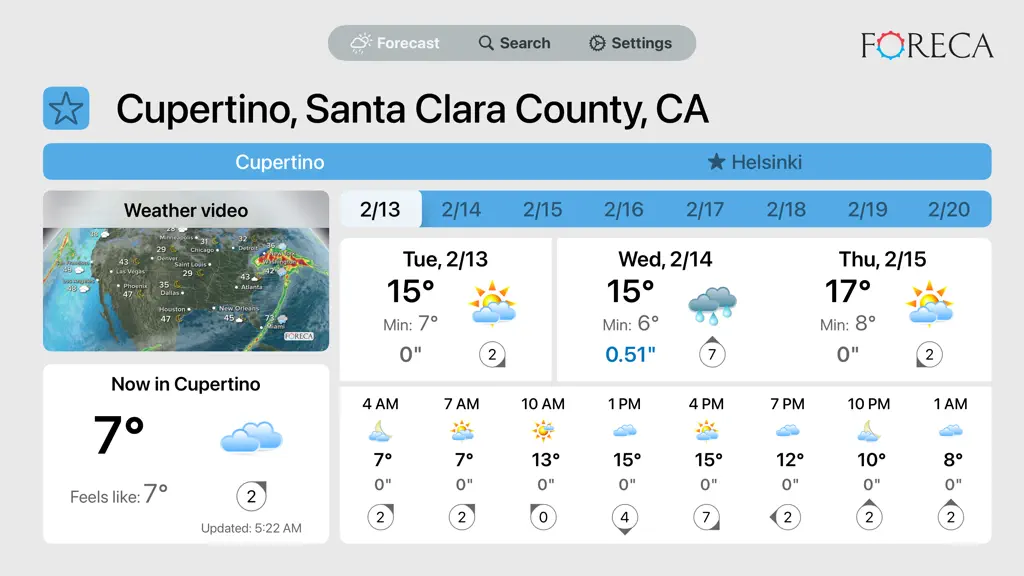Select the 2/17 date tab
This screenshot has width=1024, height=576.
click(705, 210)
